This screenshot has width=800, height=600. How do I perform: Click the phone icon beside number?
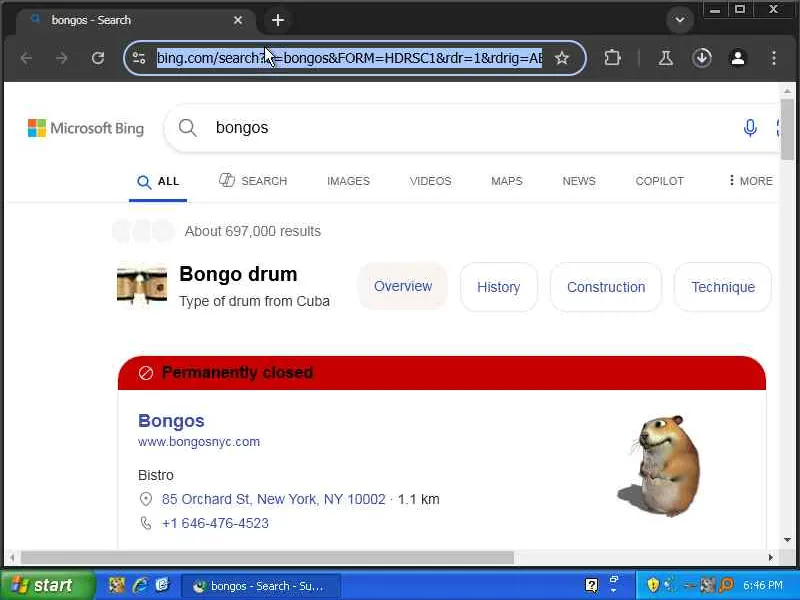(146, 523)
